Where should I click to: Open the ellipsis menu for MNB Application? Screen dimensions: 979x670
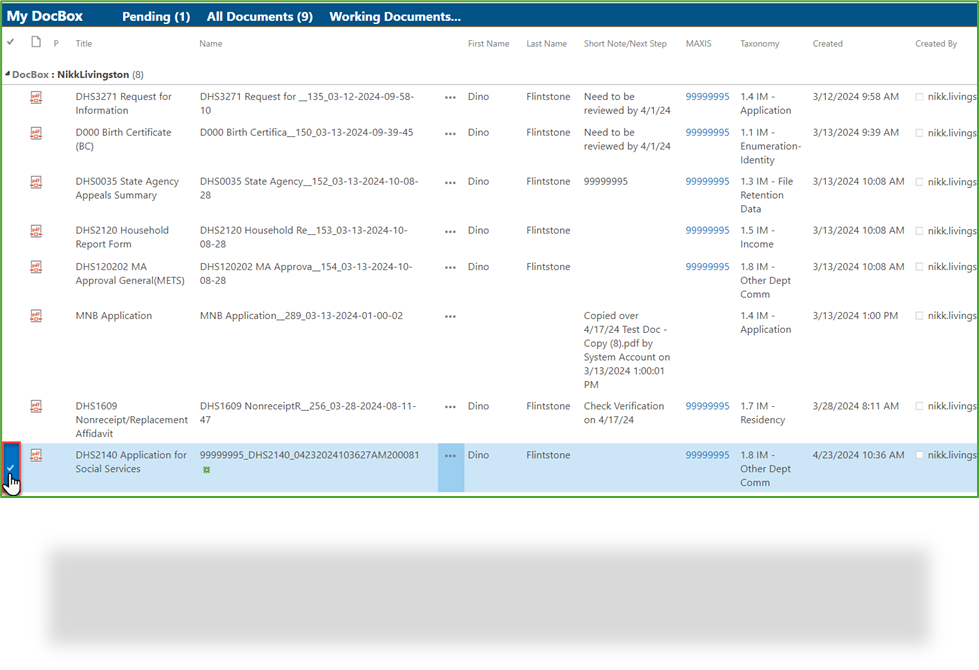point(450,315)
